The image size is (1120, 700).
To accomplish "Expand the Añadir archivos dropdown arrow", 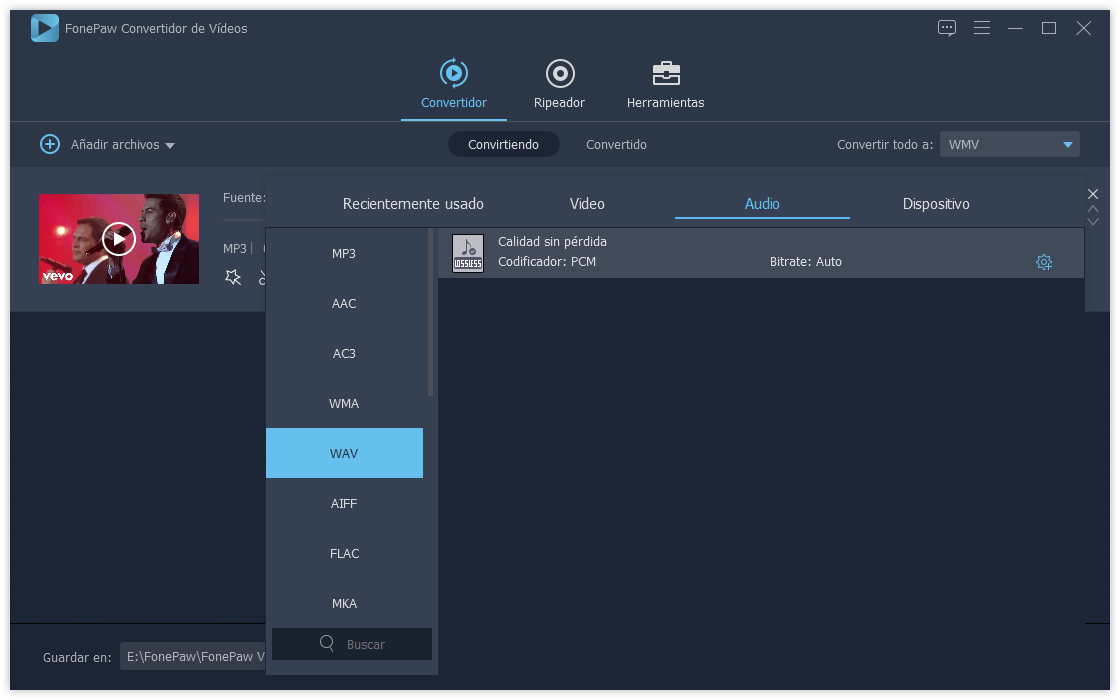I will pyautogui.click(x=170, y=146).
